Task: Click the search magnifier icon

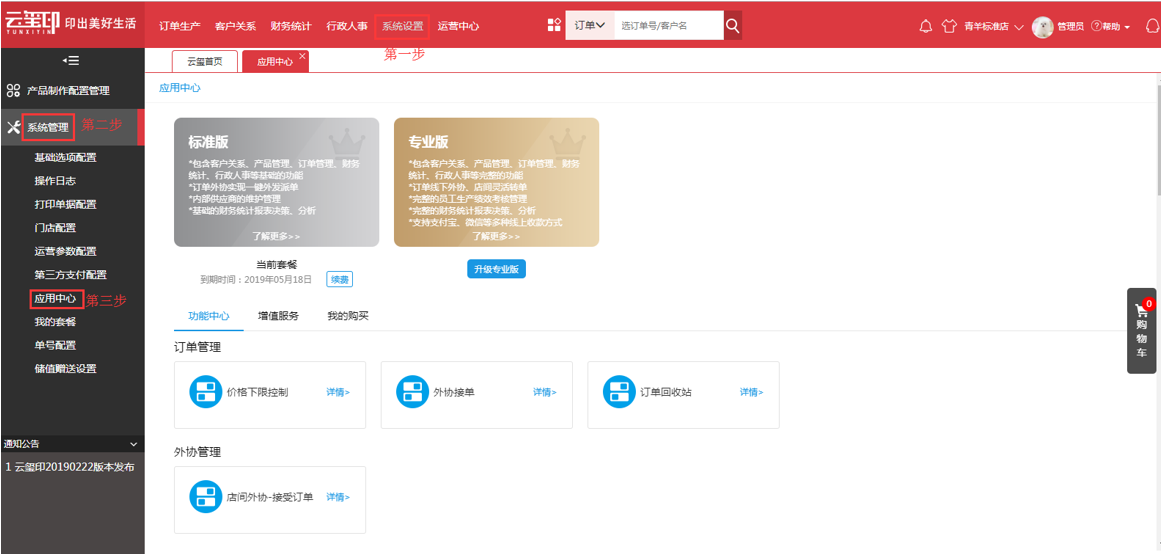Action: coord(732,25)
